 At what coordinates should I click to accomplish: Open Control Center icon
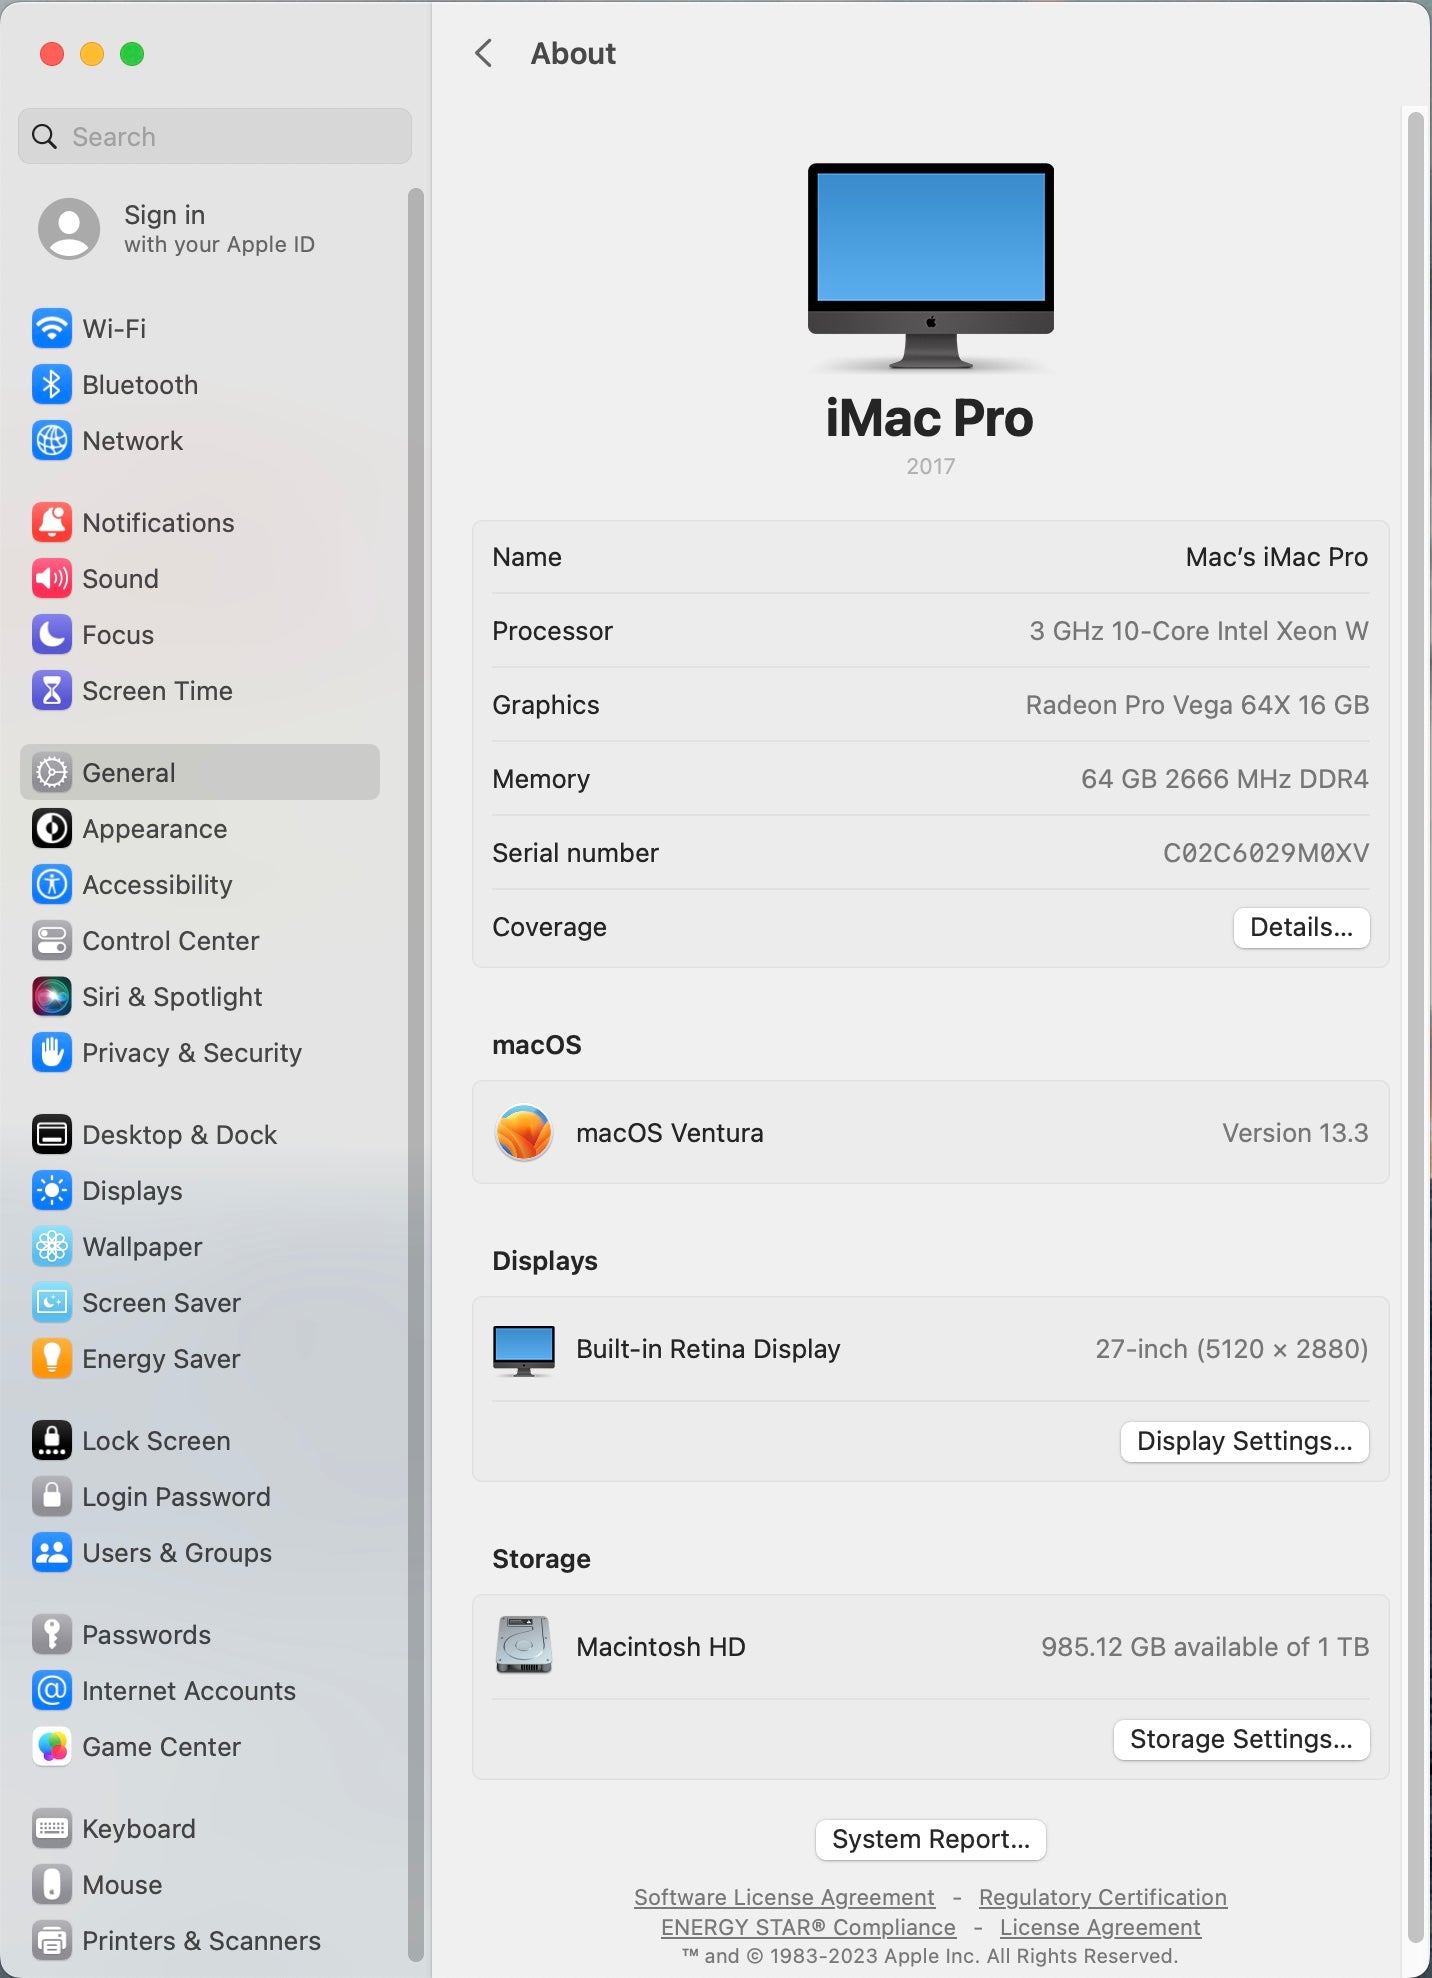(x=52, y=940)
